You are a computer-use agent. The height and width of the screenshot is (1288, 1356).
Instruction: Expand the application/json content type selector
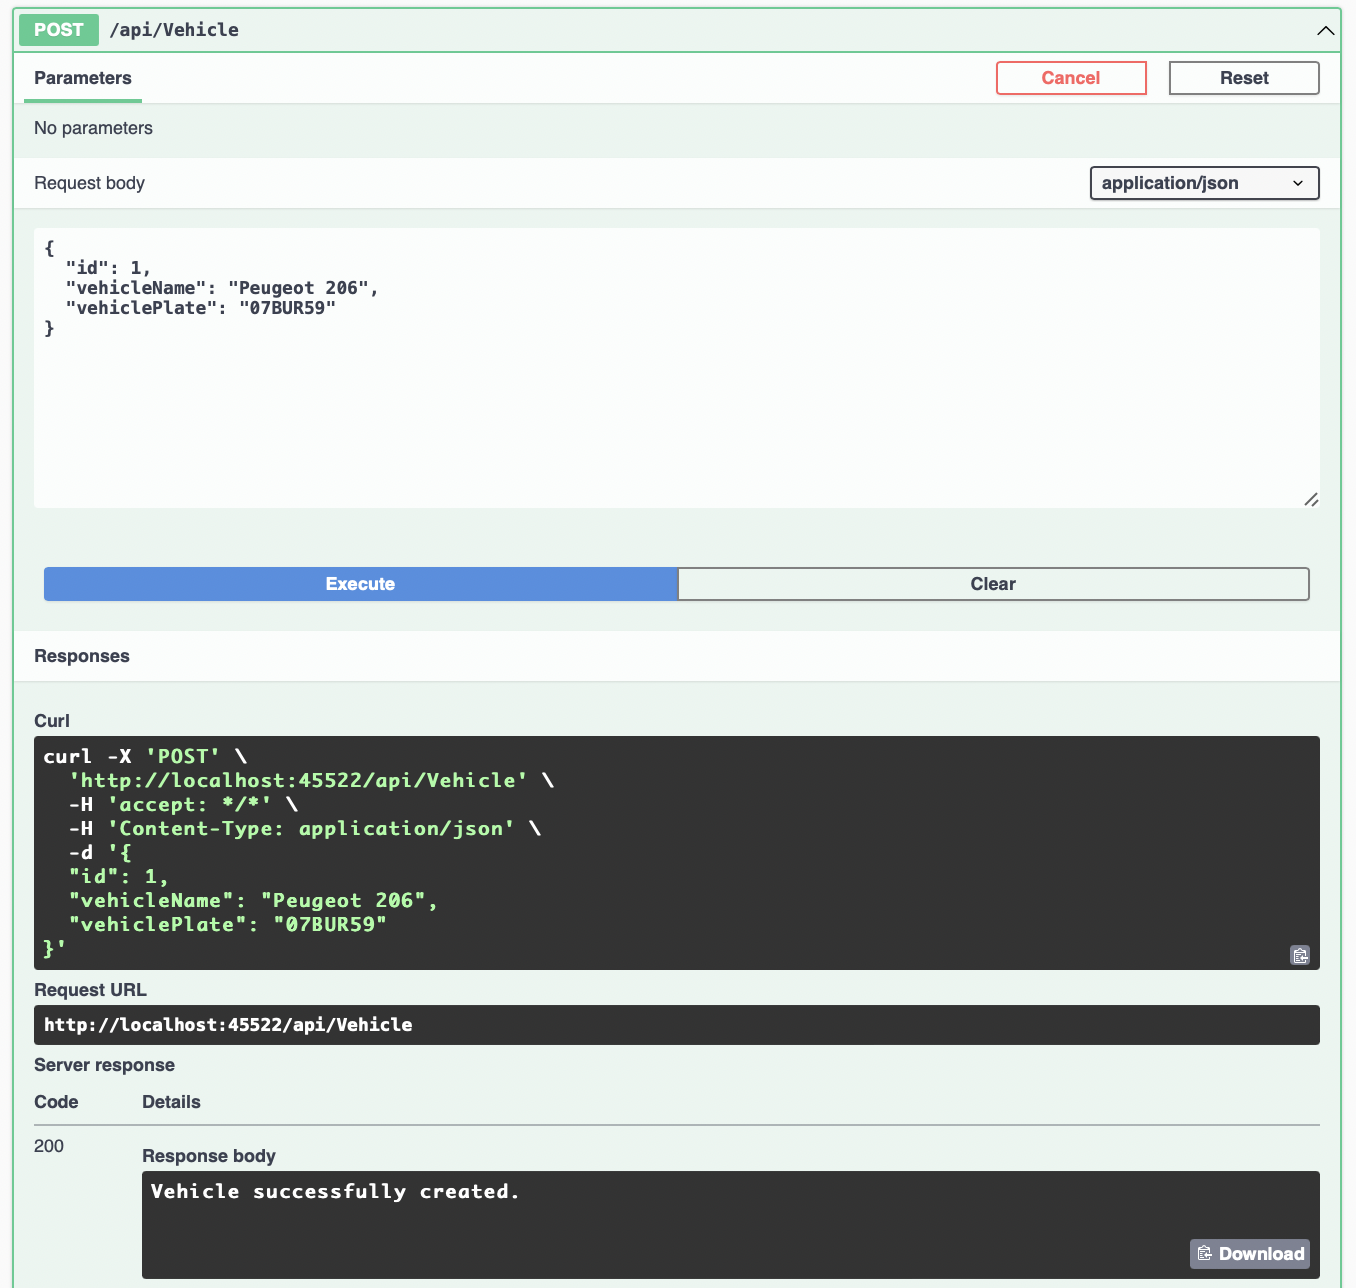1203,183
